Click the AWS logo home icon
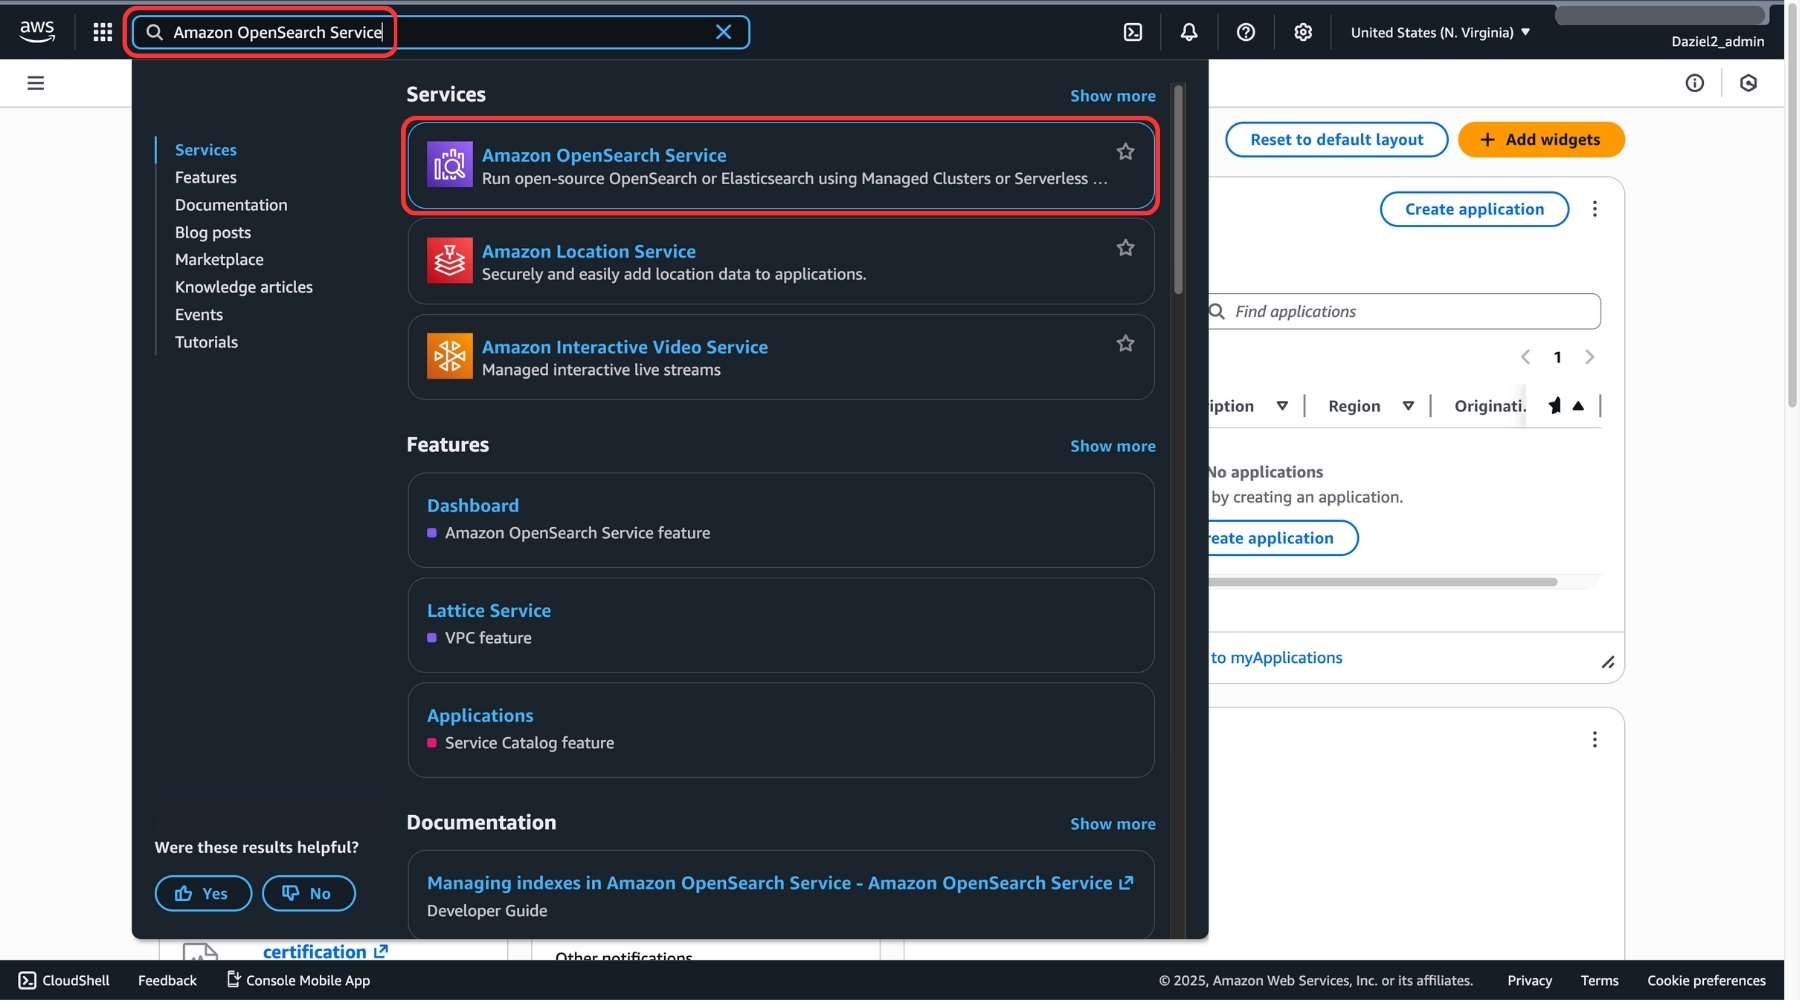The width and height of the screenshot is (1800, 1003). [37, 31]
